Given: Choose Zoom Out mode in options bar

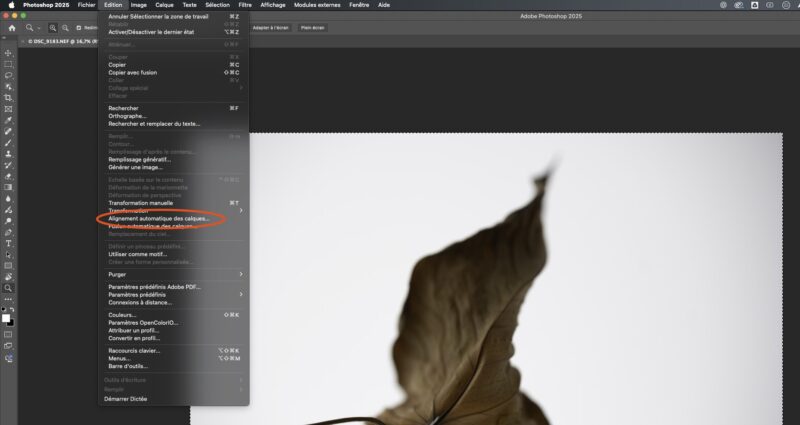Looking at the screenshot, I should coord(65,28).
